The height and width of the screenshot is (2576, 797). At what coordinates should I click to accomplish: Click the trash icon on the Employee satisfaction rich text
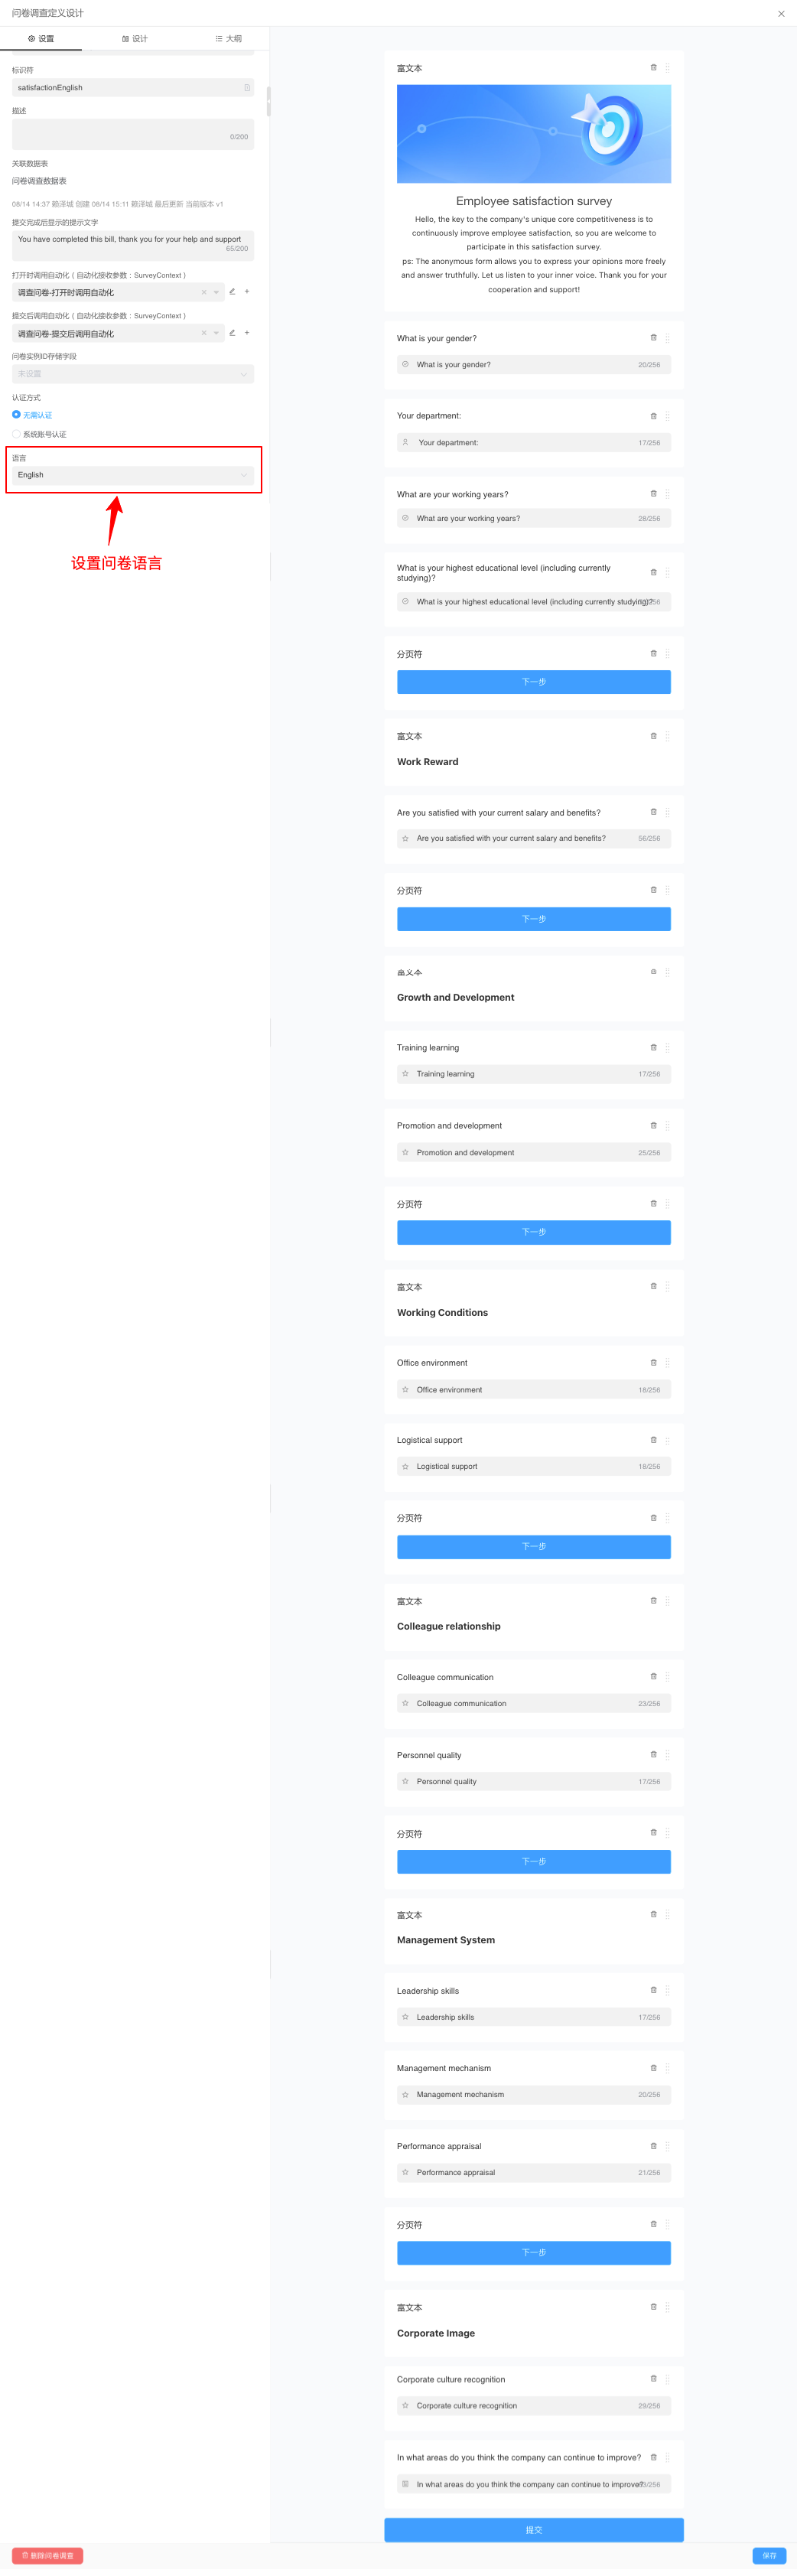(x=653, y=67)
